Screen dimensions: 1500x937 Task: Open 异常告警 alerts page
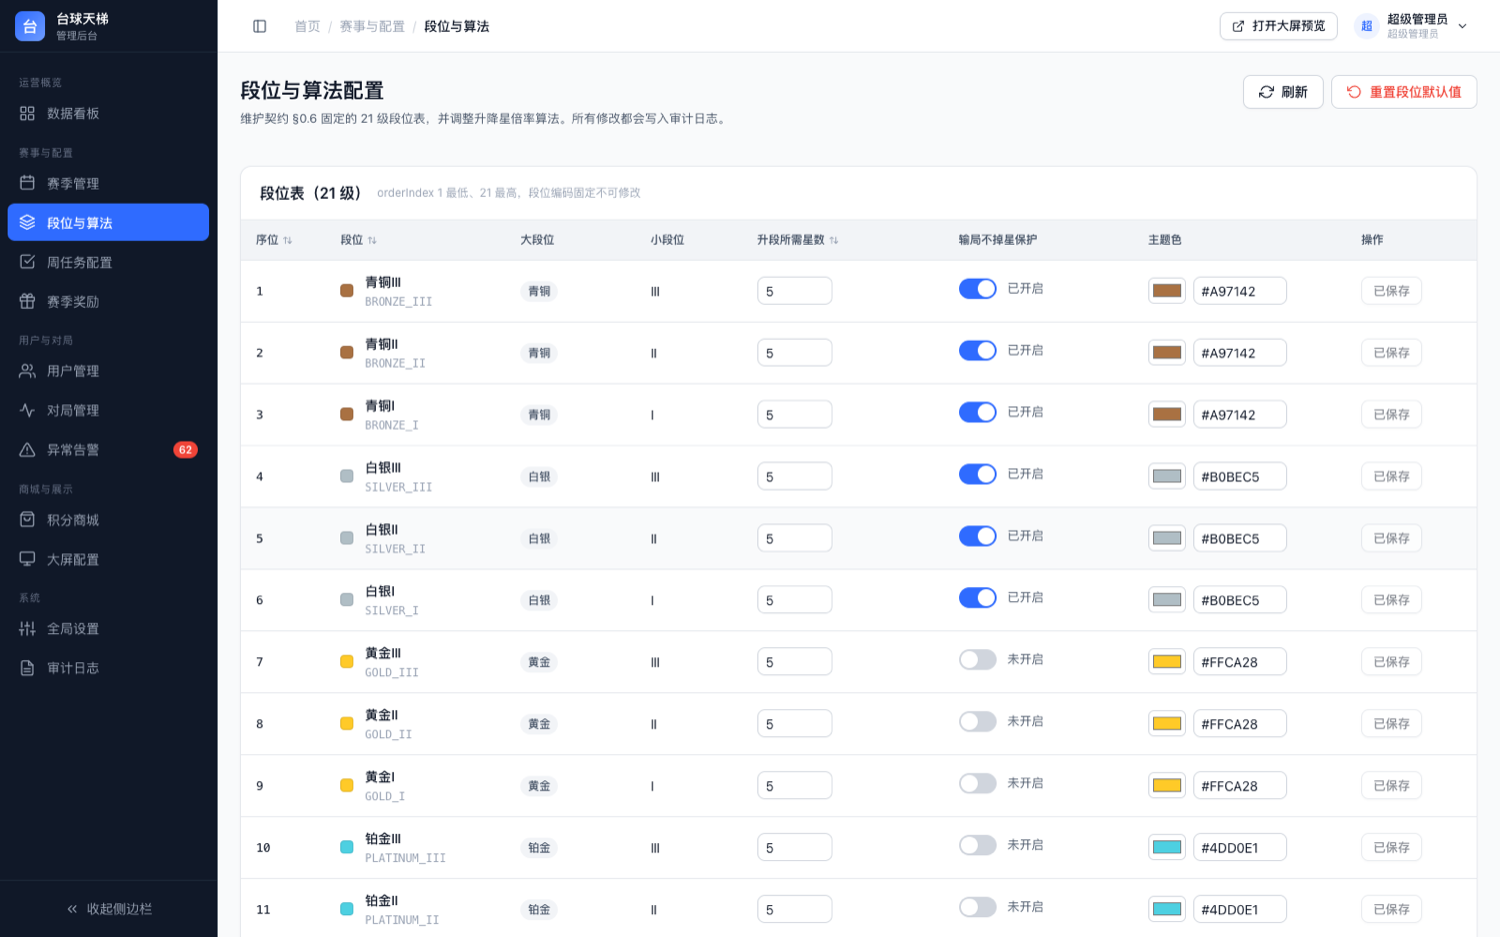108,450
